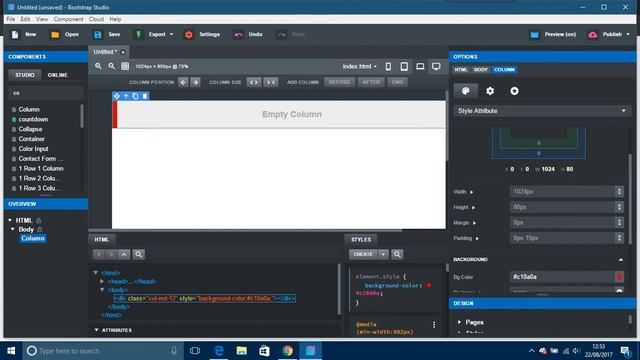Viewport: 640px width, 360px height.
Task: Add a column After
Action: (x=371, y=82)
